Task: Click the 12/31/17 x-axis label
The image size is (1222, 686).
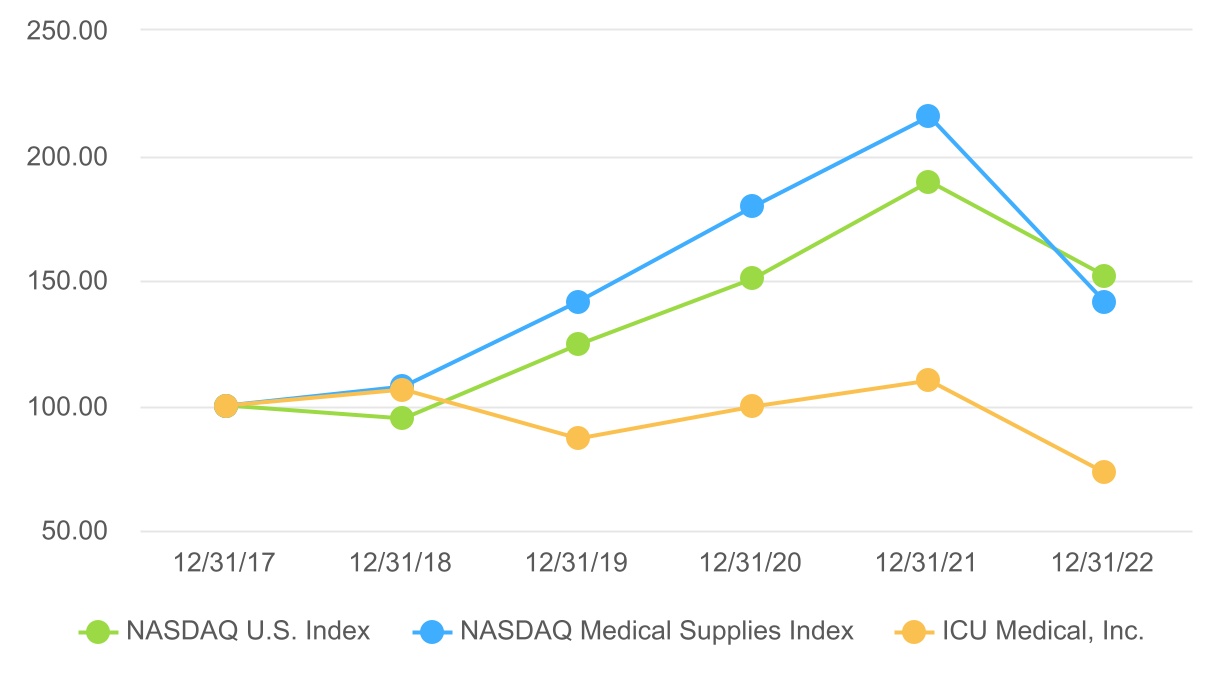Action: (225, 563)
